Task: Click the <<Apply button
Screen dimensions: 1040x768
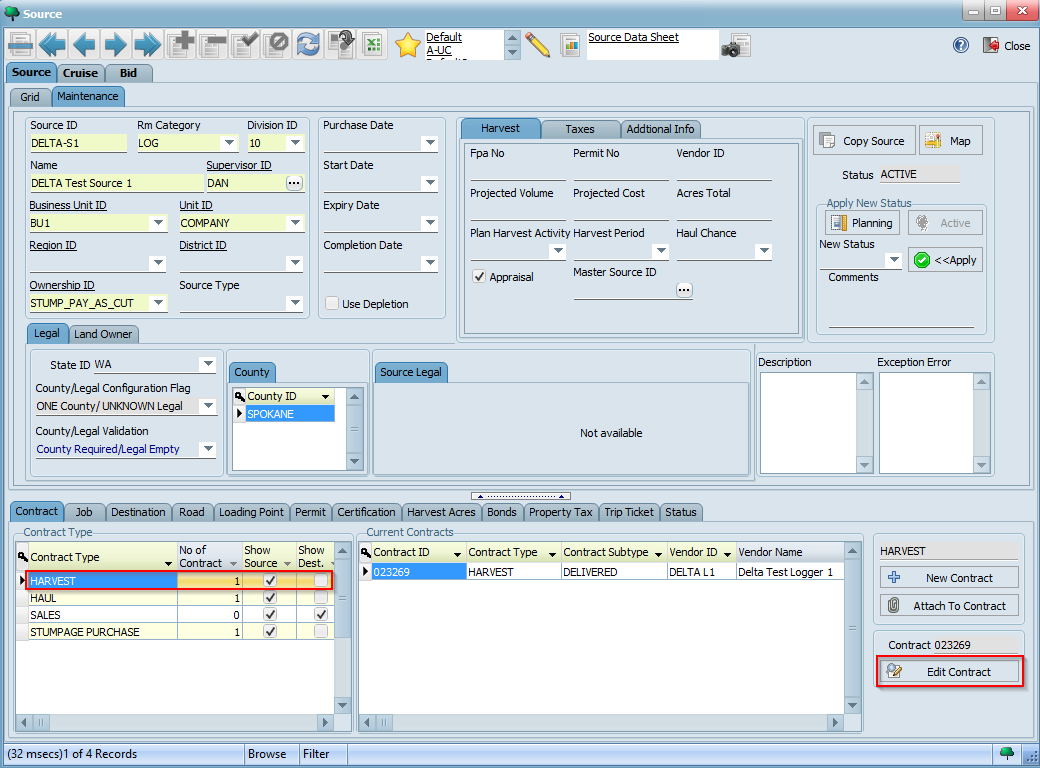Action: point(945,260)
